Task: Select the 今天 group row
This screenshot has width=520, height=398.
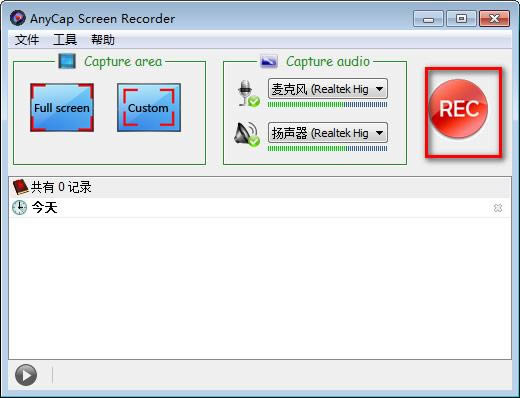Action: coord(260,208)
